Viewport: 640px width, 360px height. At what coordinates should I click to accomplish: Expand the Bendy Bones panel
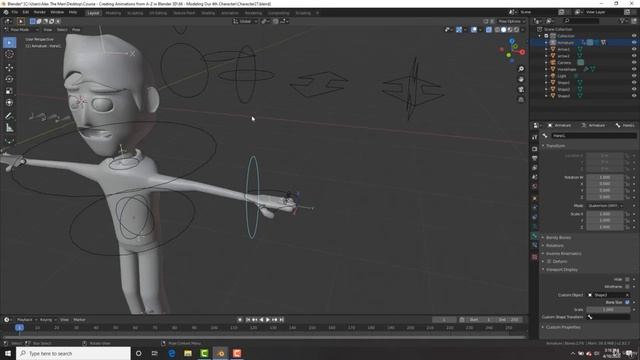click(x=557, y=238)
